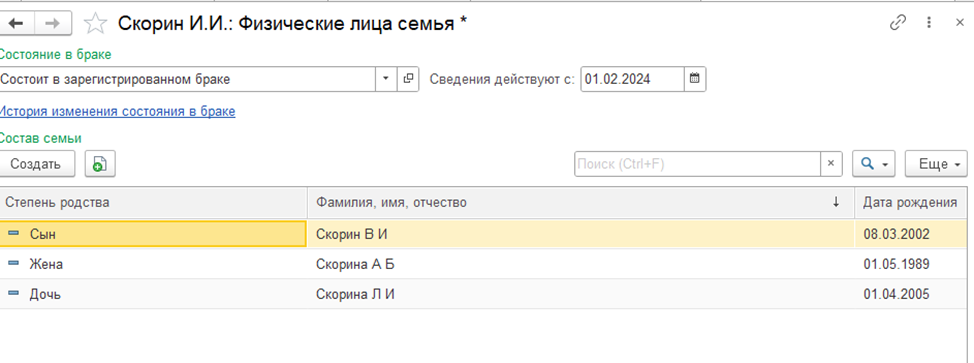Image resolution: width=974 pixels, height=363 pixels.
Task: Clear search with the x button
Action: tap(831, 164)
